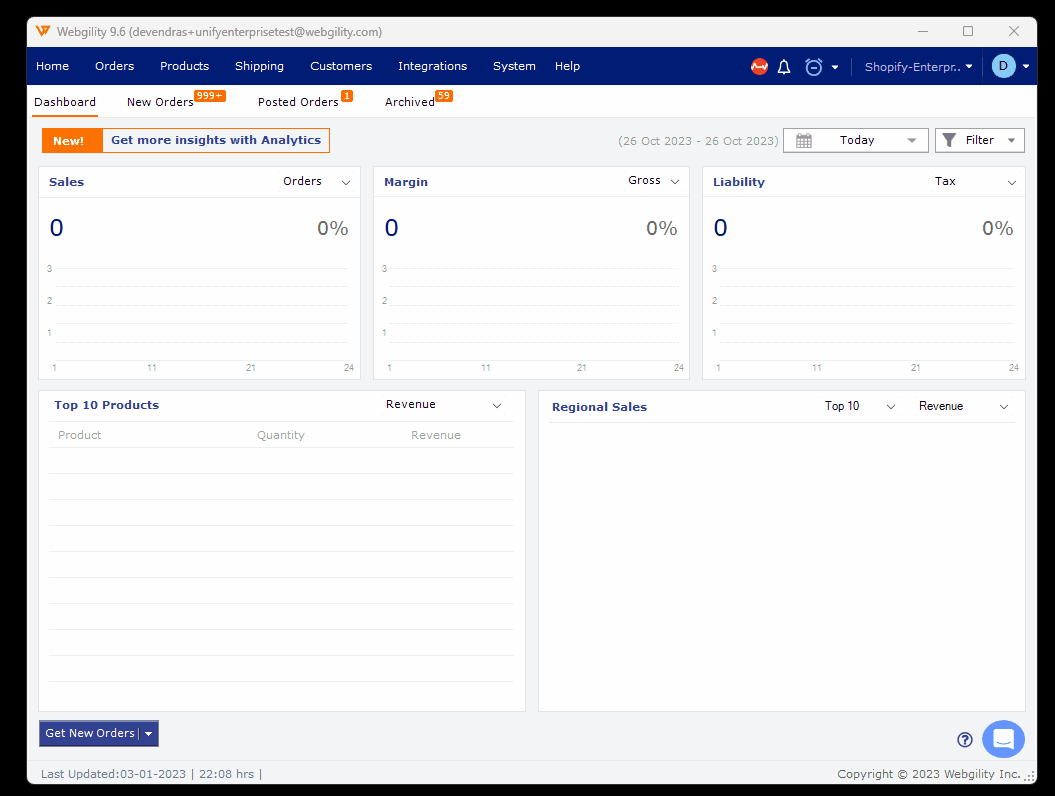Expand the scheduler dropdown arrow
The image size is (1055, 796).
click(x=835, y=67)
